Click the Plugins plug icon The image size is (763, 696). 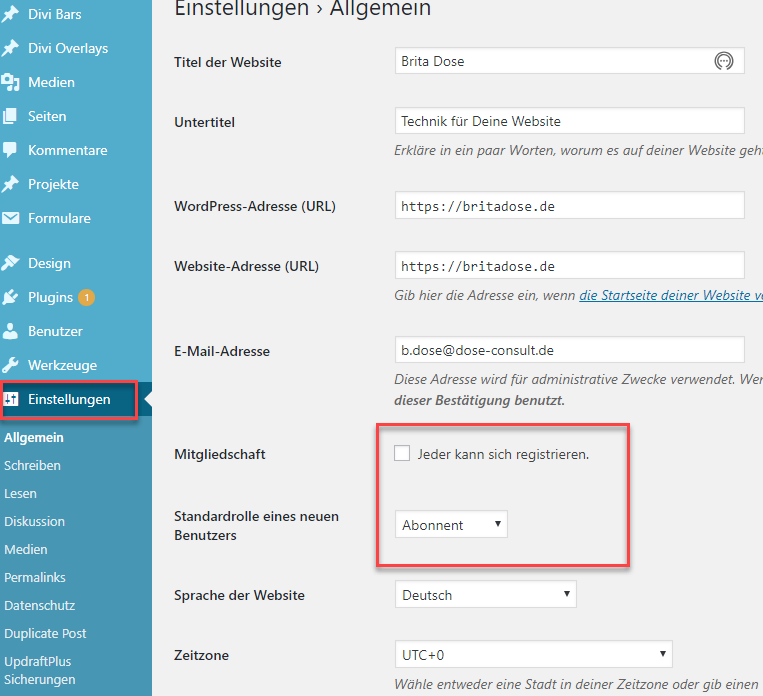11,297
